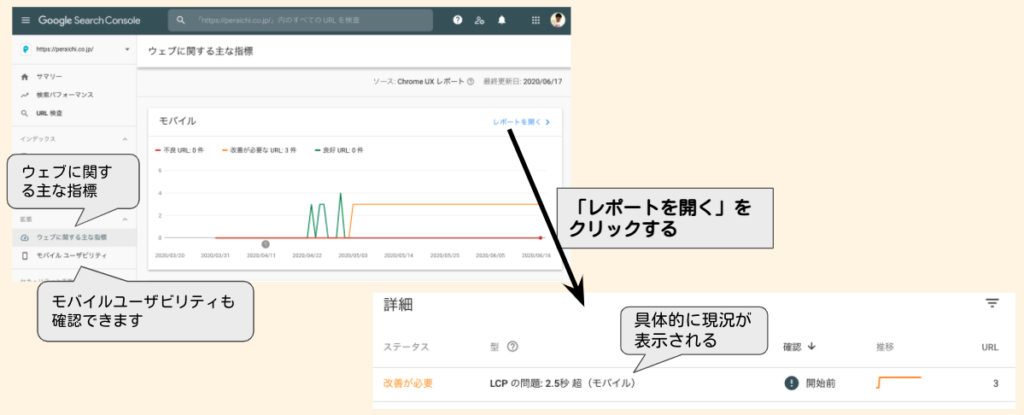Open the notifications bell

click(501, 20)
